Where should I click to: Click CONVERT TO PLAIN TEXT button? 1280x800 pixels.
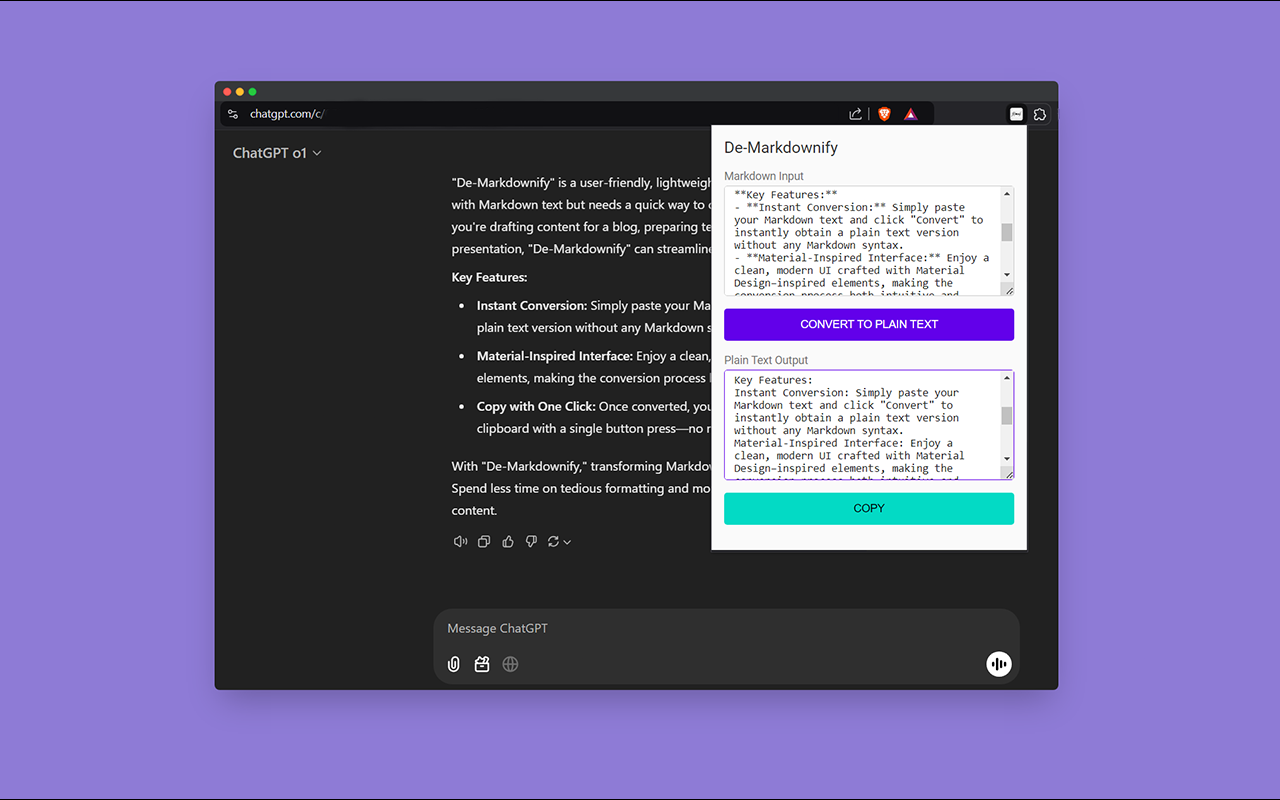(869, 324)
